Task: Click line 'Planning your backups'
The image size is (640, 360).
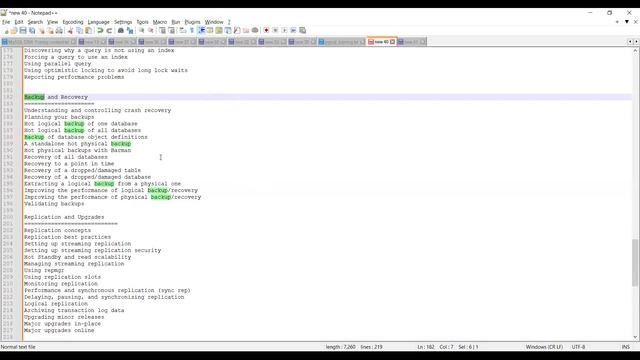Action: tap(59, 117)
